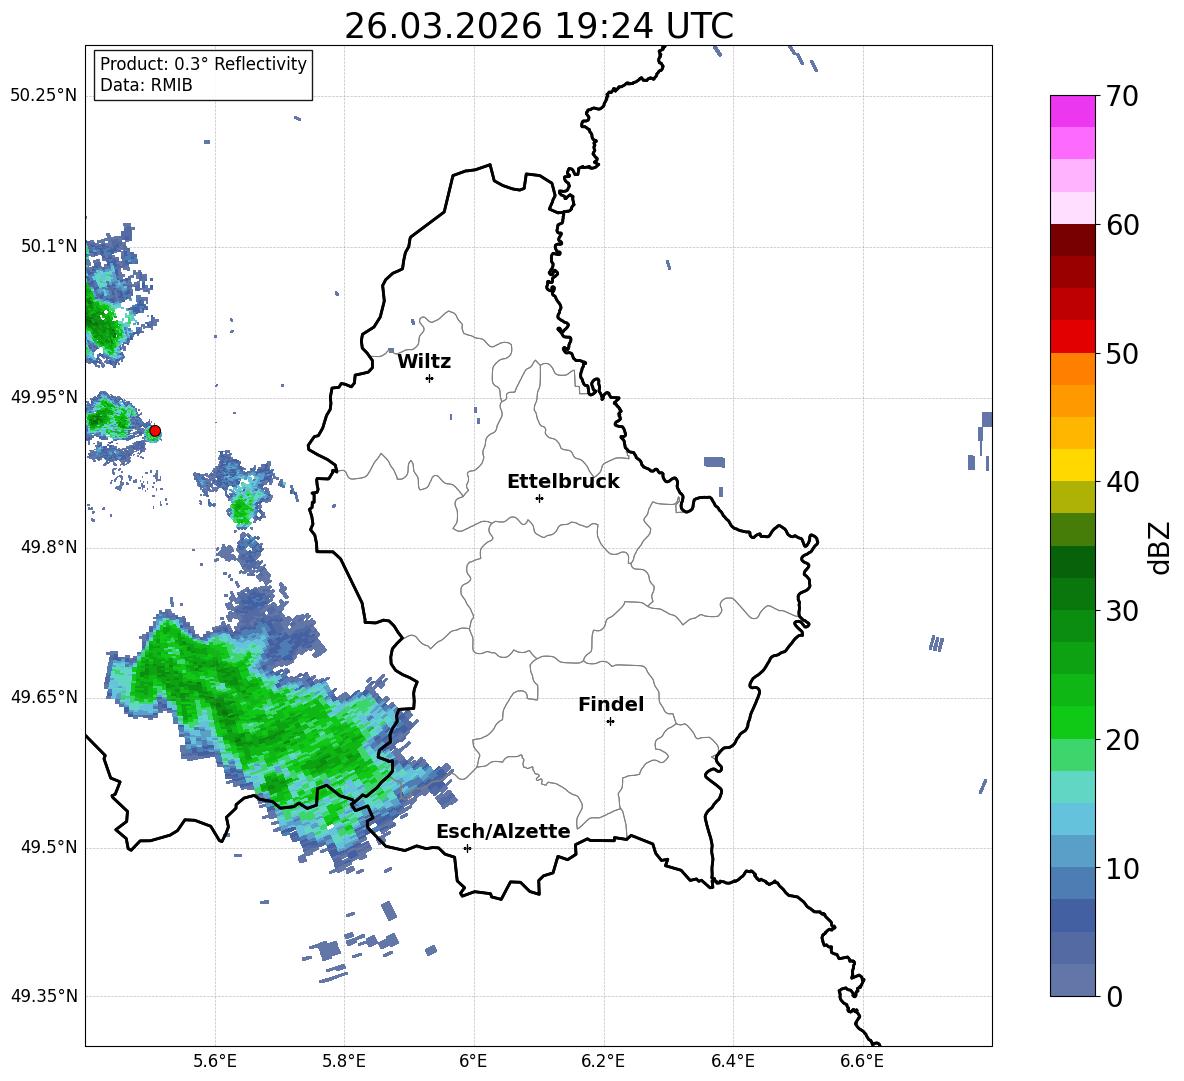This screenshot has width=1184, height=1081.
Task: Click the 5.6°E longitude label
Action: 215,1061
